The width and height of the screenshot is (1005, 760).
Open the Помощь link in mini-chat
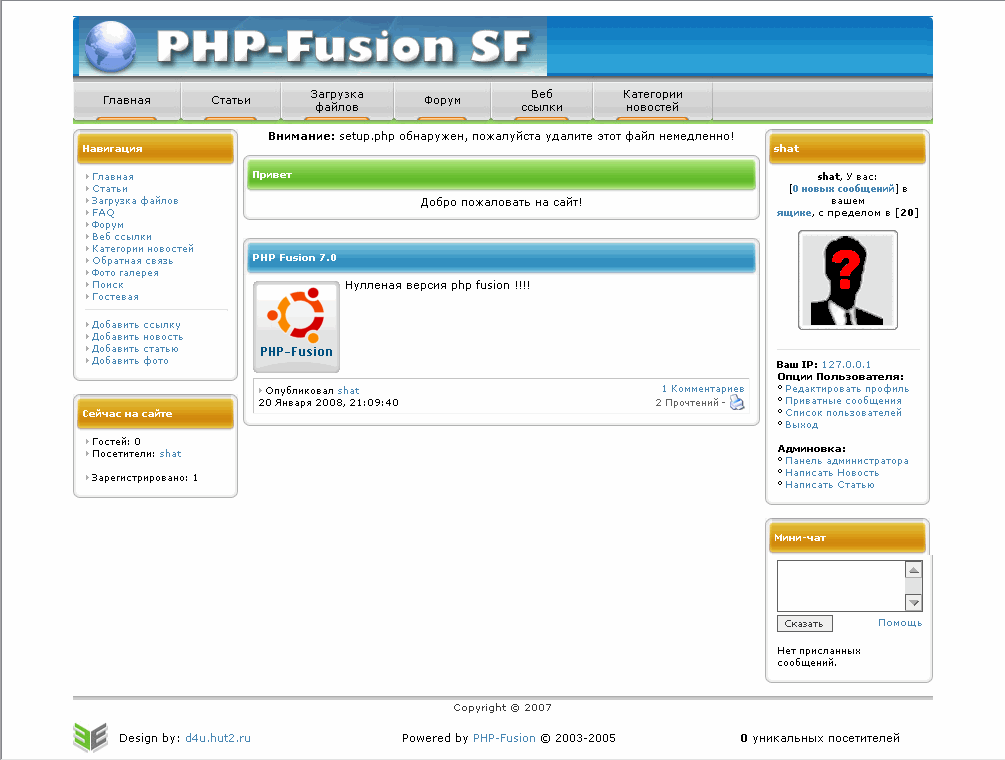pos(900,623)
